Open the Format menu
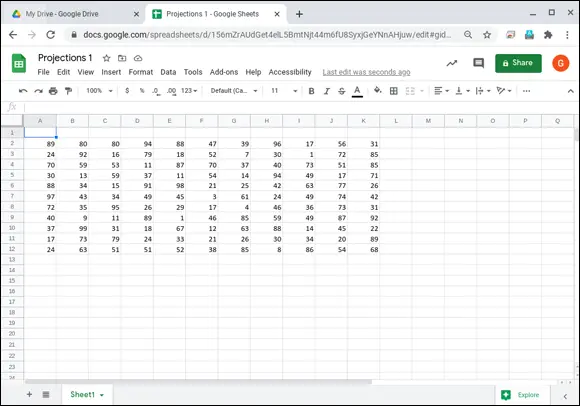Viewport: 580px width, 406px height. 141,72
